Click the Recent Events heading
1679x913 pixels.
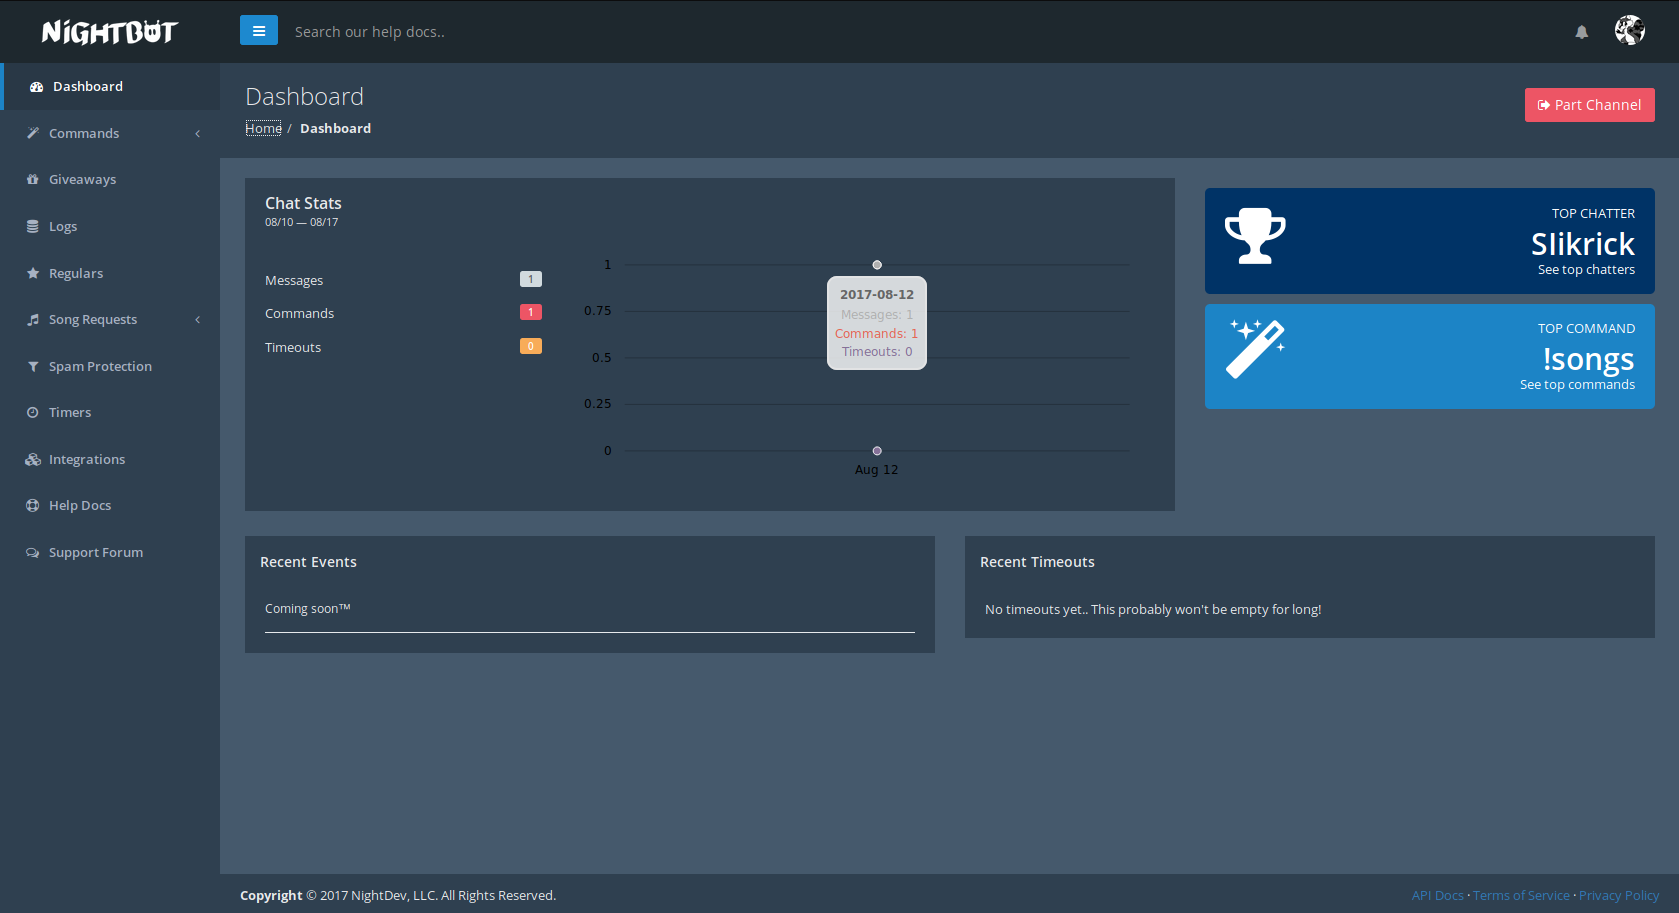(308, 562)
